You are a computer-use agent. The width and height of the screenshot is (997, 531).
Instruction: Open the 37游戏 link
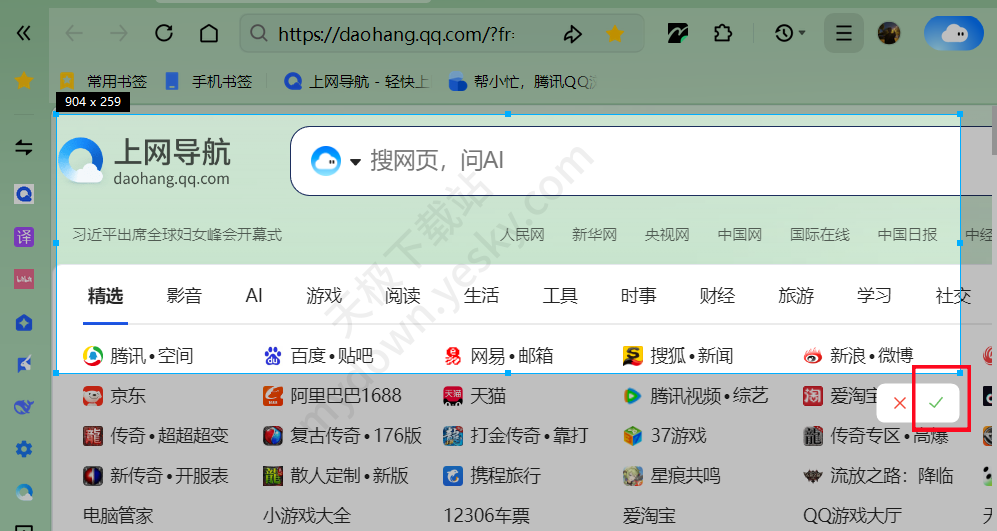click(665, 436)
